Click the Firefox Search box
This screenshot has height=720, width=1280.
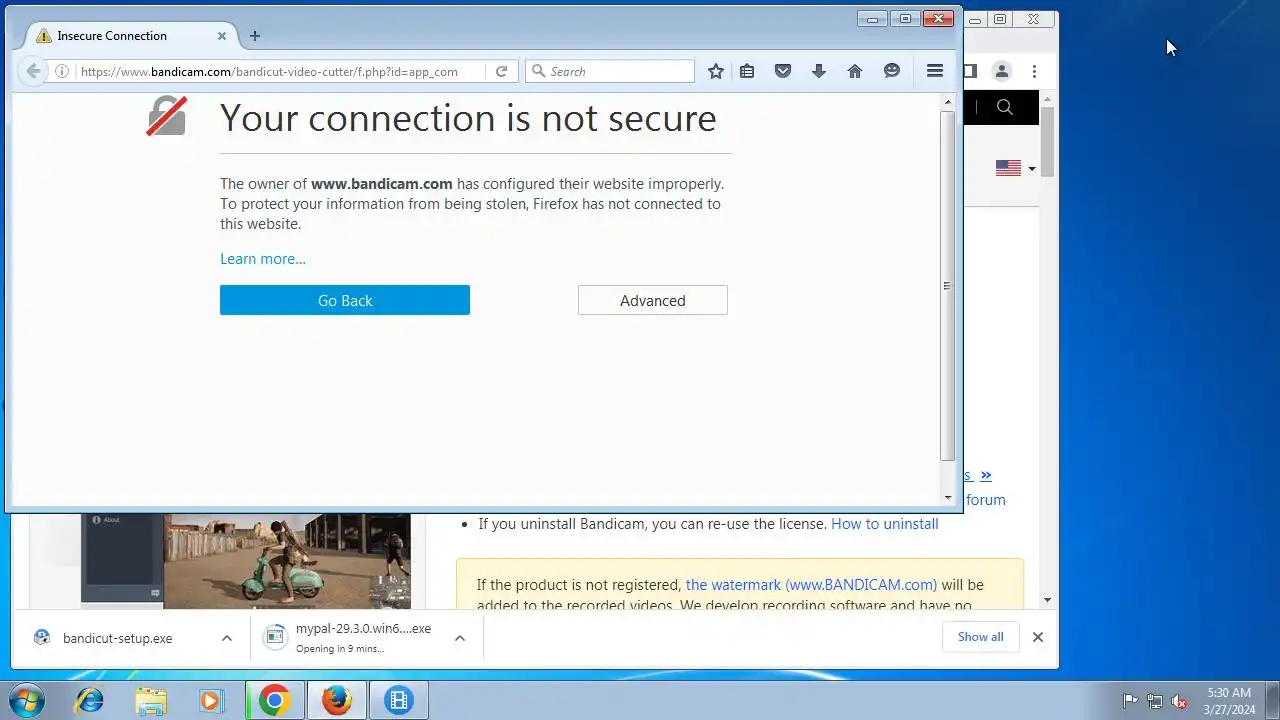pyautogui.click(x=610, y=71)
